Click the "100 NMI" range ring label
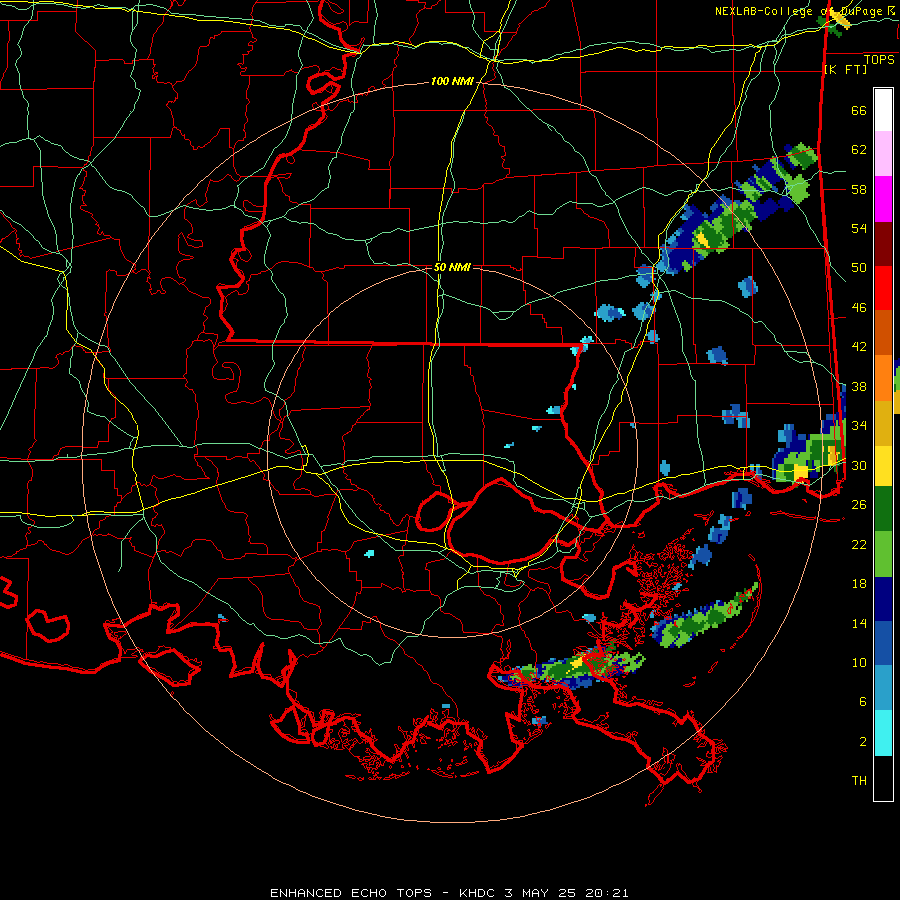 (452, 82)
